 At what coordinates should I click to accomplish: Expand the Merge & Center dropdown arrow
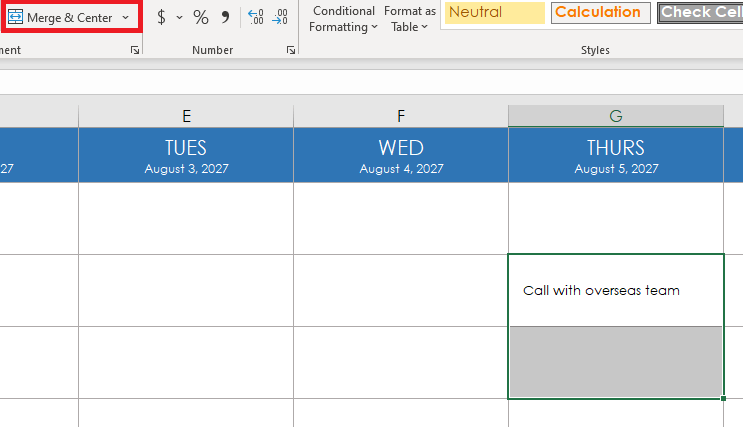125,18
